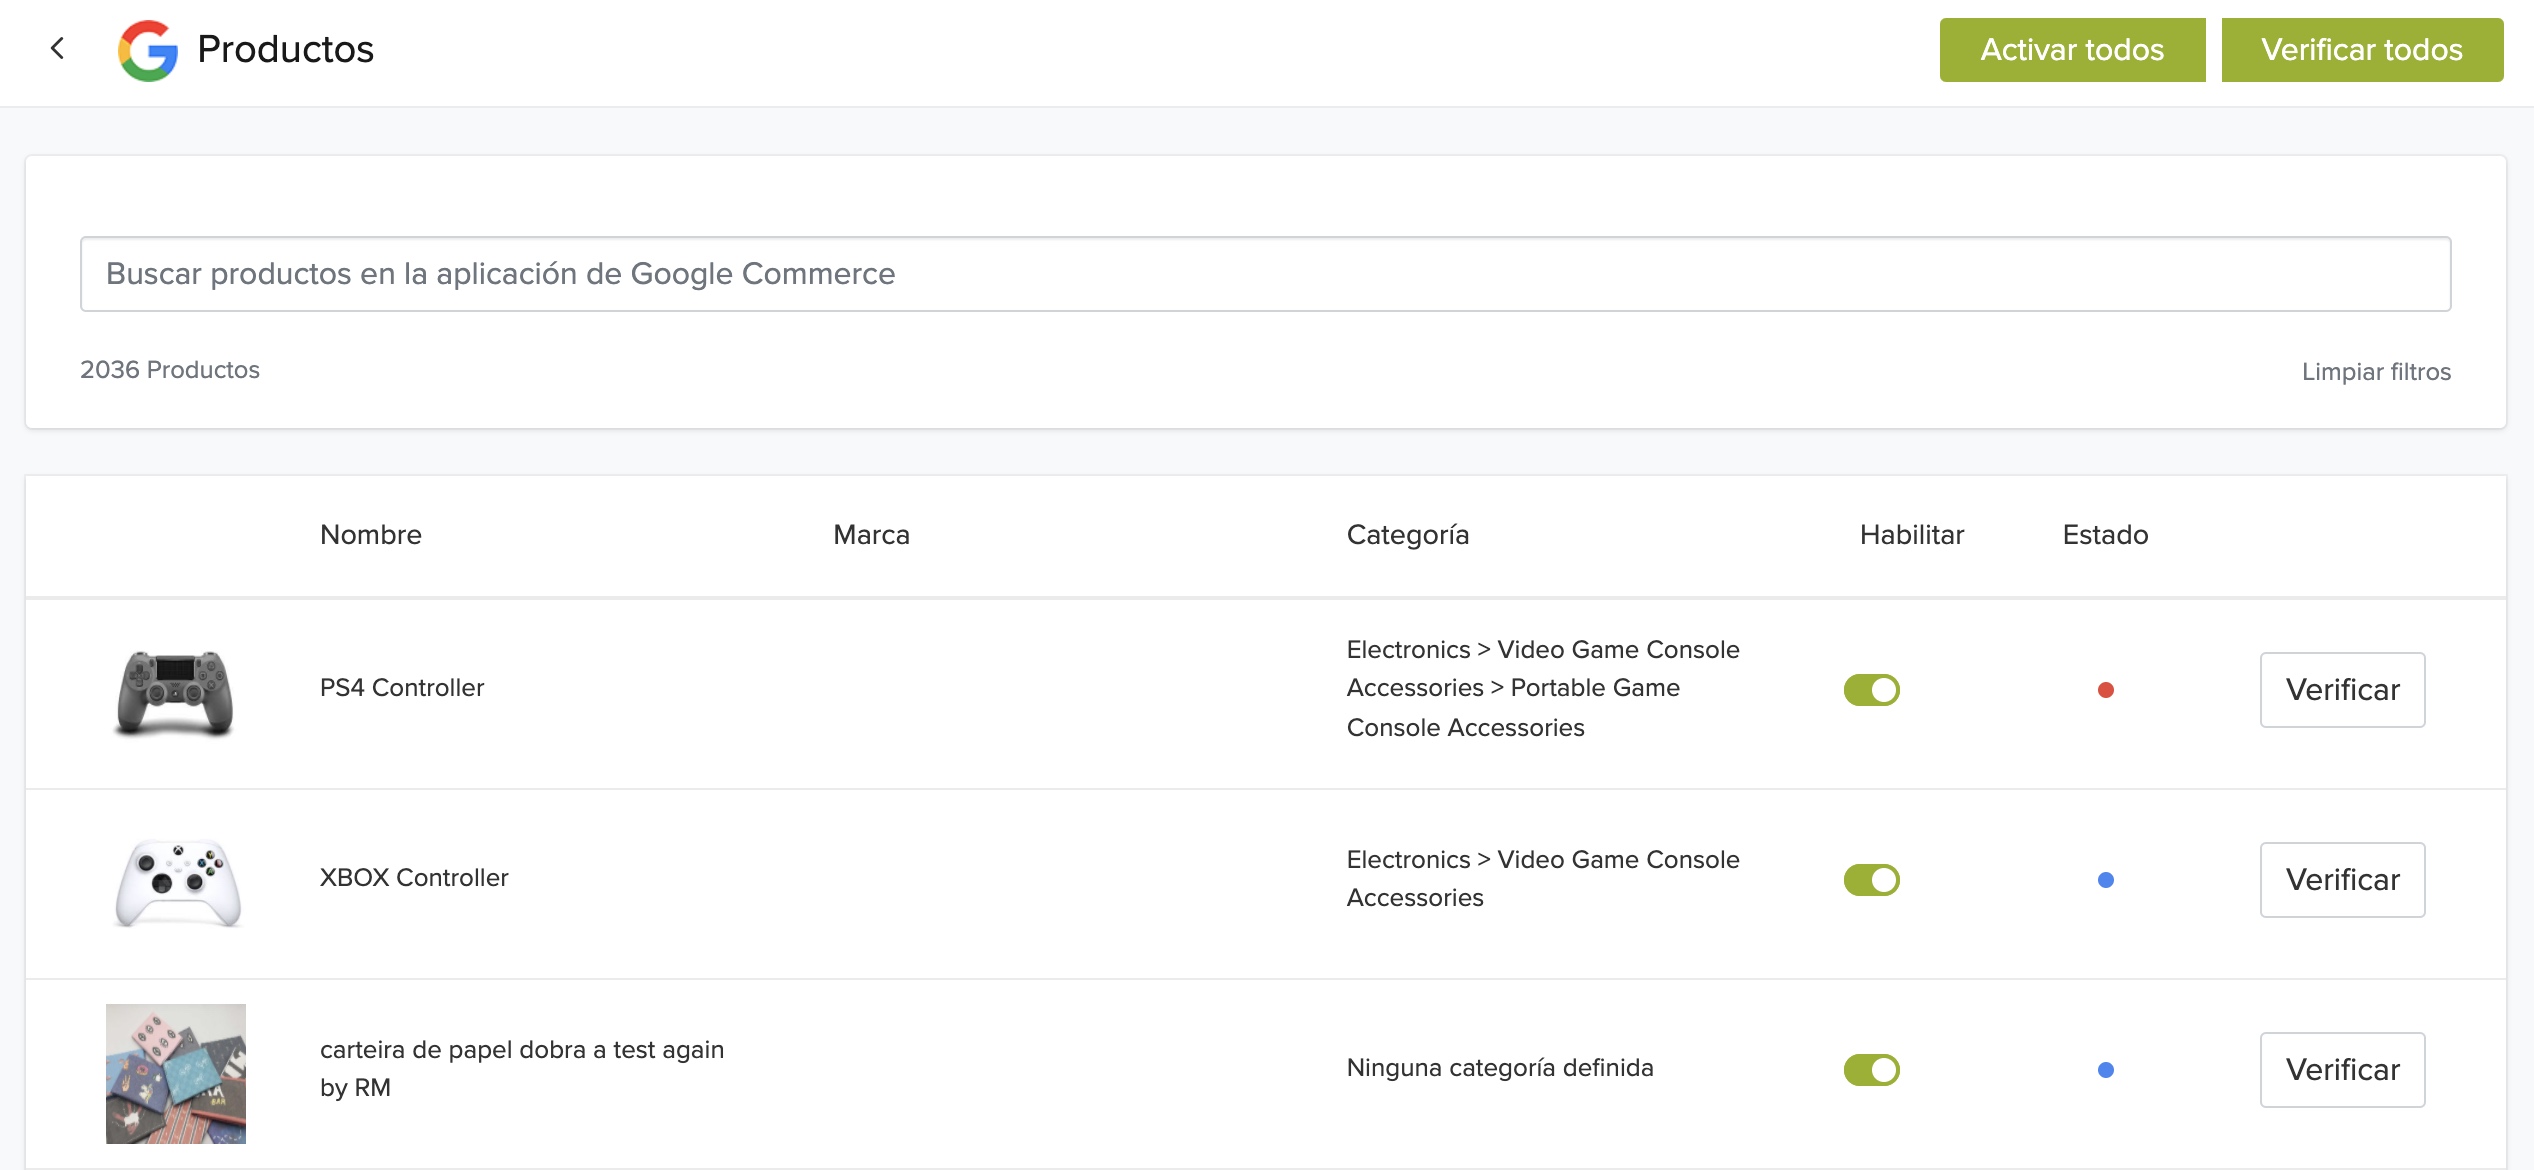Click red status dot for PS4 Controller

click(2105, 690)
